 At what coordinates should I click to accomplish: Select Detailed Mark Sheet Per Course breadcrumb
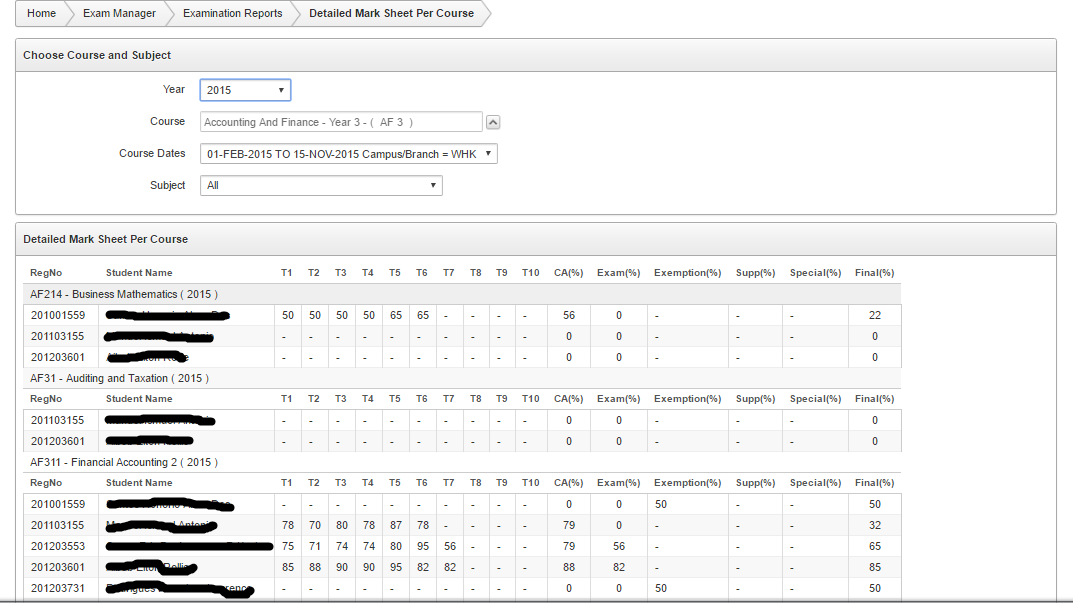(391, 13)
